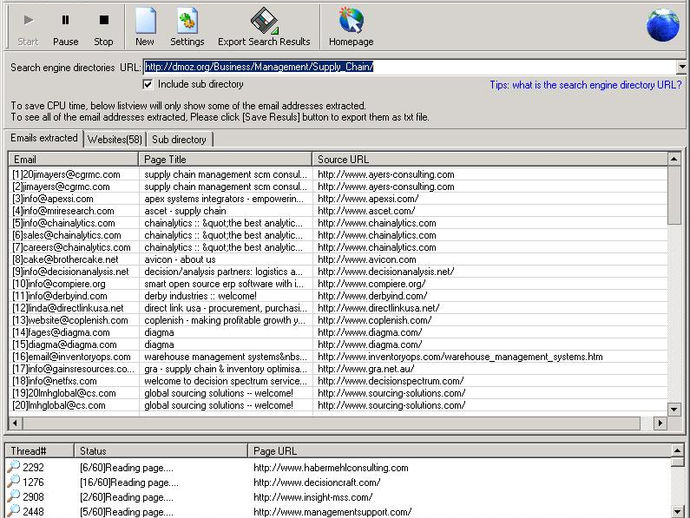Select row [6]sales@chainalytics.com

(x=338, y=235)
